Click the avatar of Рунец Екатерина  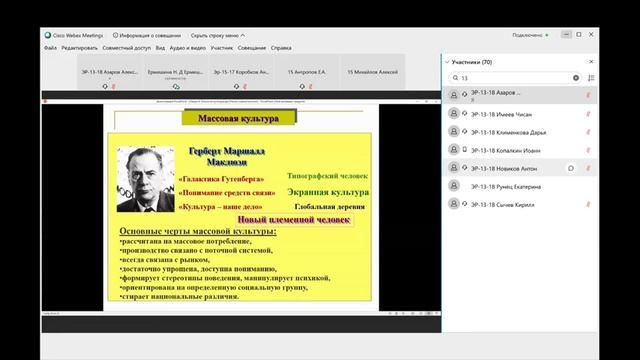pos(453,185)
